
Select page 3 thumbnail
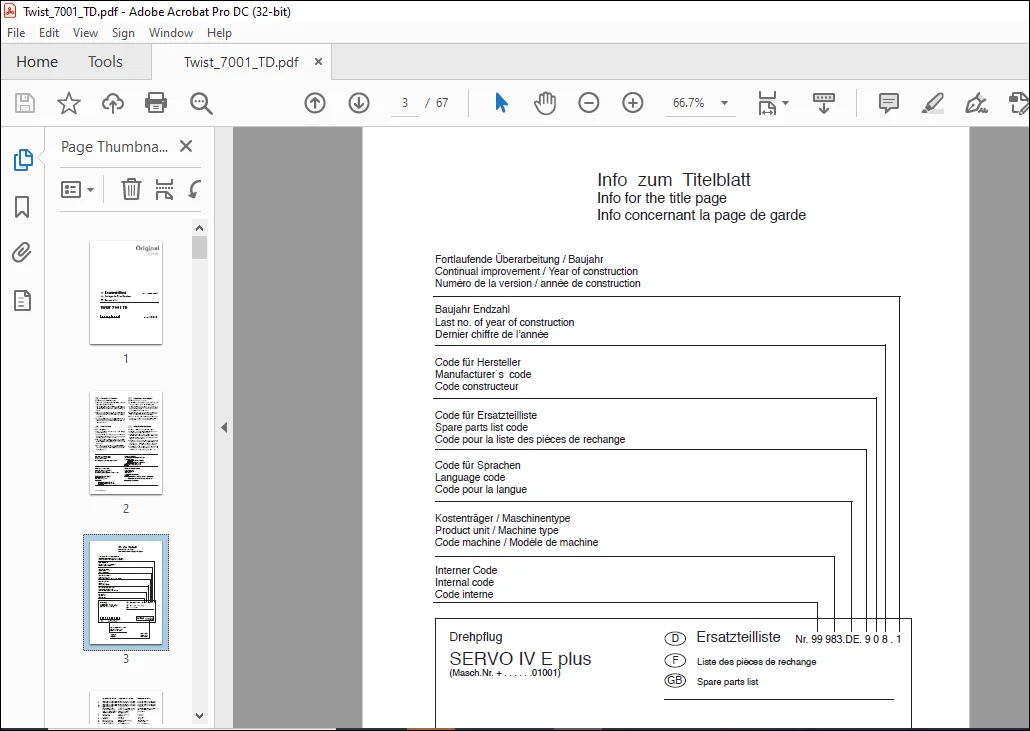[126, 592]
